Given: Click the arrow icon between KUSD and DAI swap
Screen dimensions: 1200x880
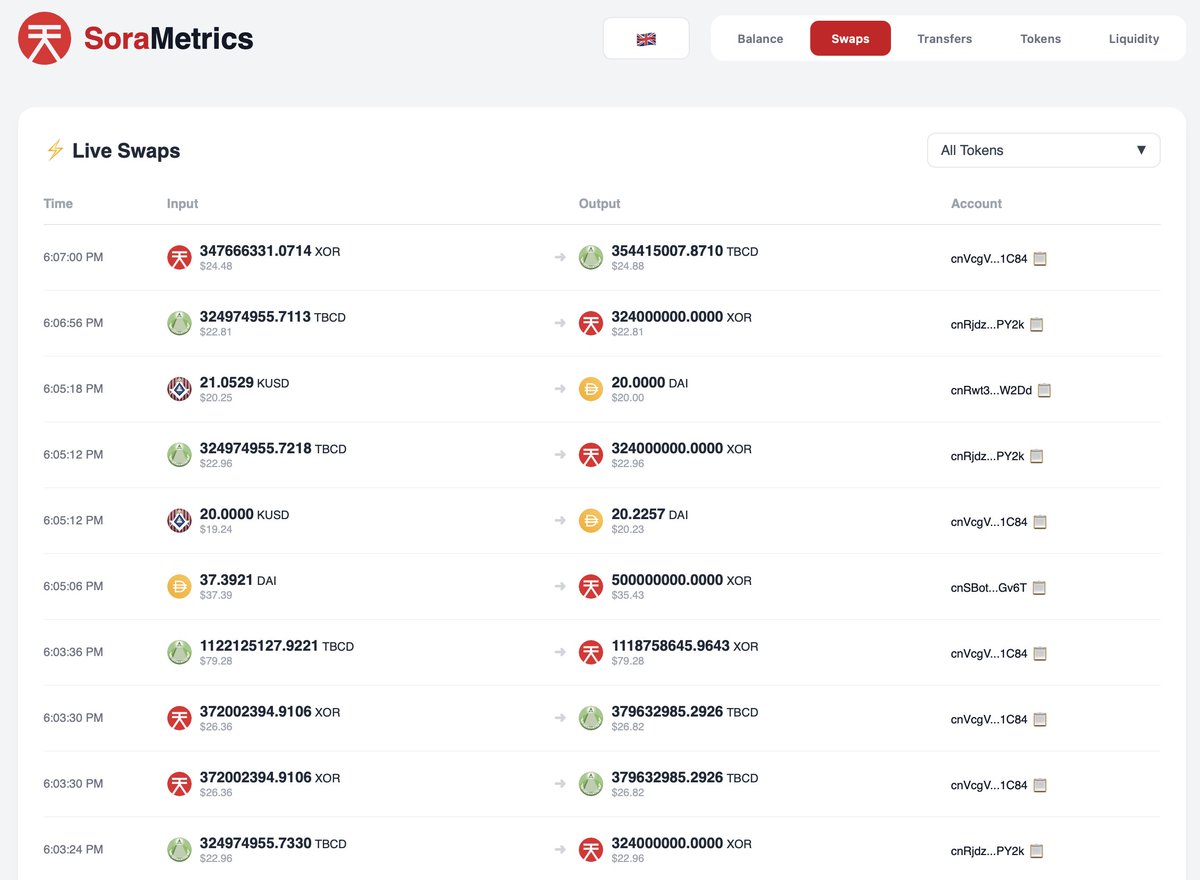Looking at the screenshot, I should pyautogui.click(x=560, y=390).
